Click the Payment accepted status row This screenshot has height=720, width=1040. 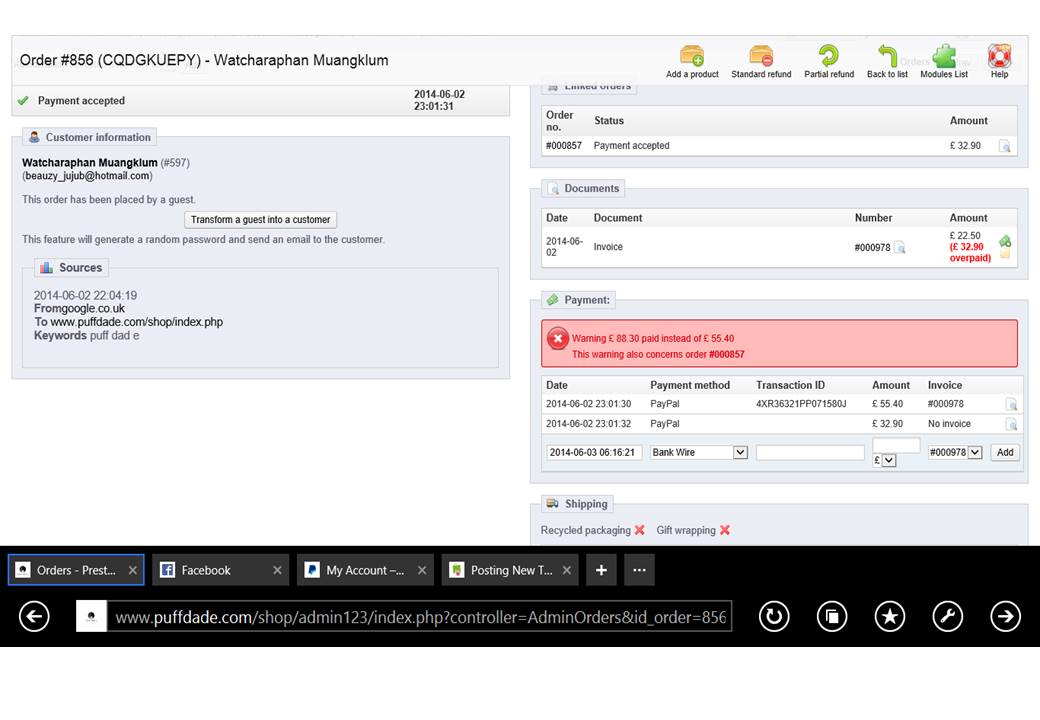click(261, 101)
